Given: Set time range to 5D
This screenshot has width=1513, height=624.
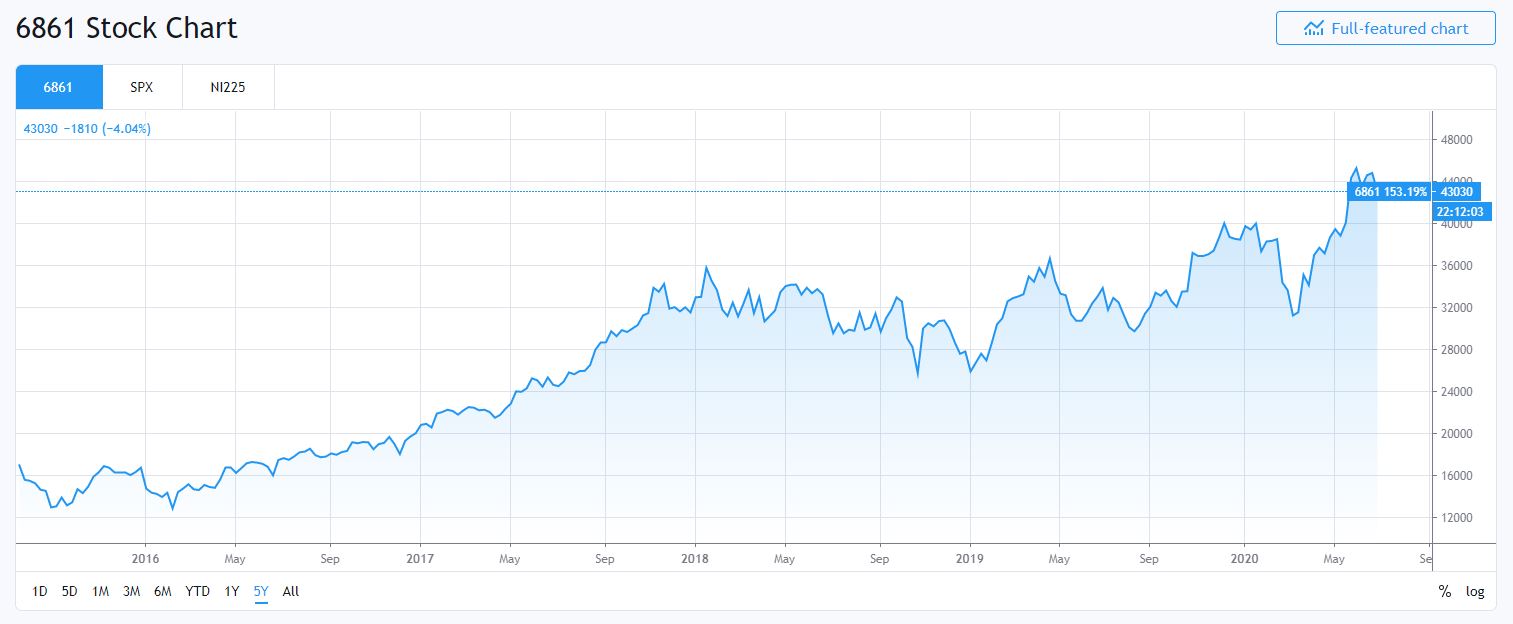Looking at the screenshot, I should click(69, 591).
